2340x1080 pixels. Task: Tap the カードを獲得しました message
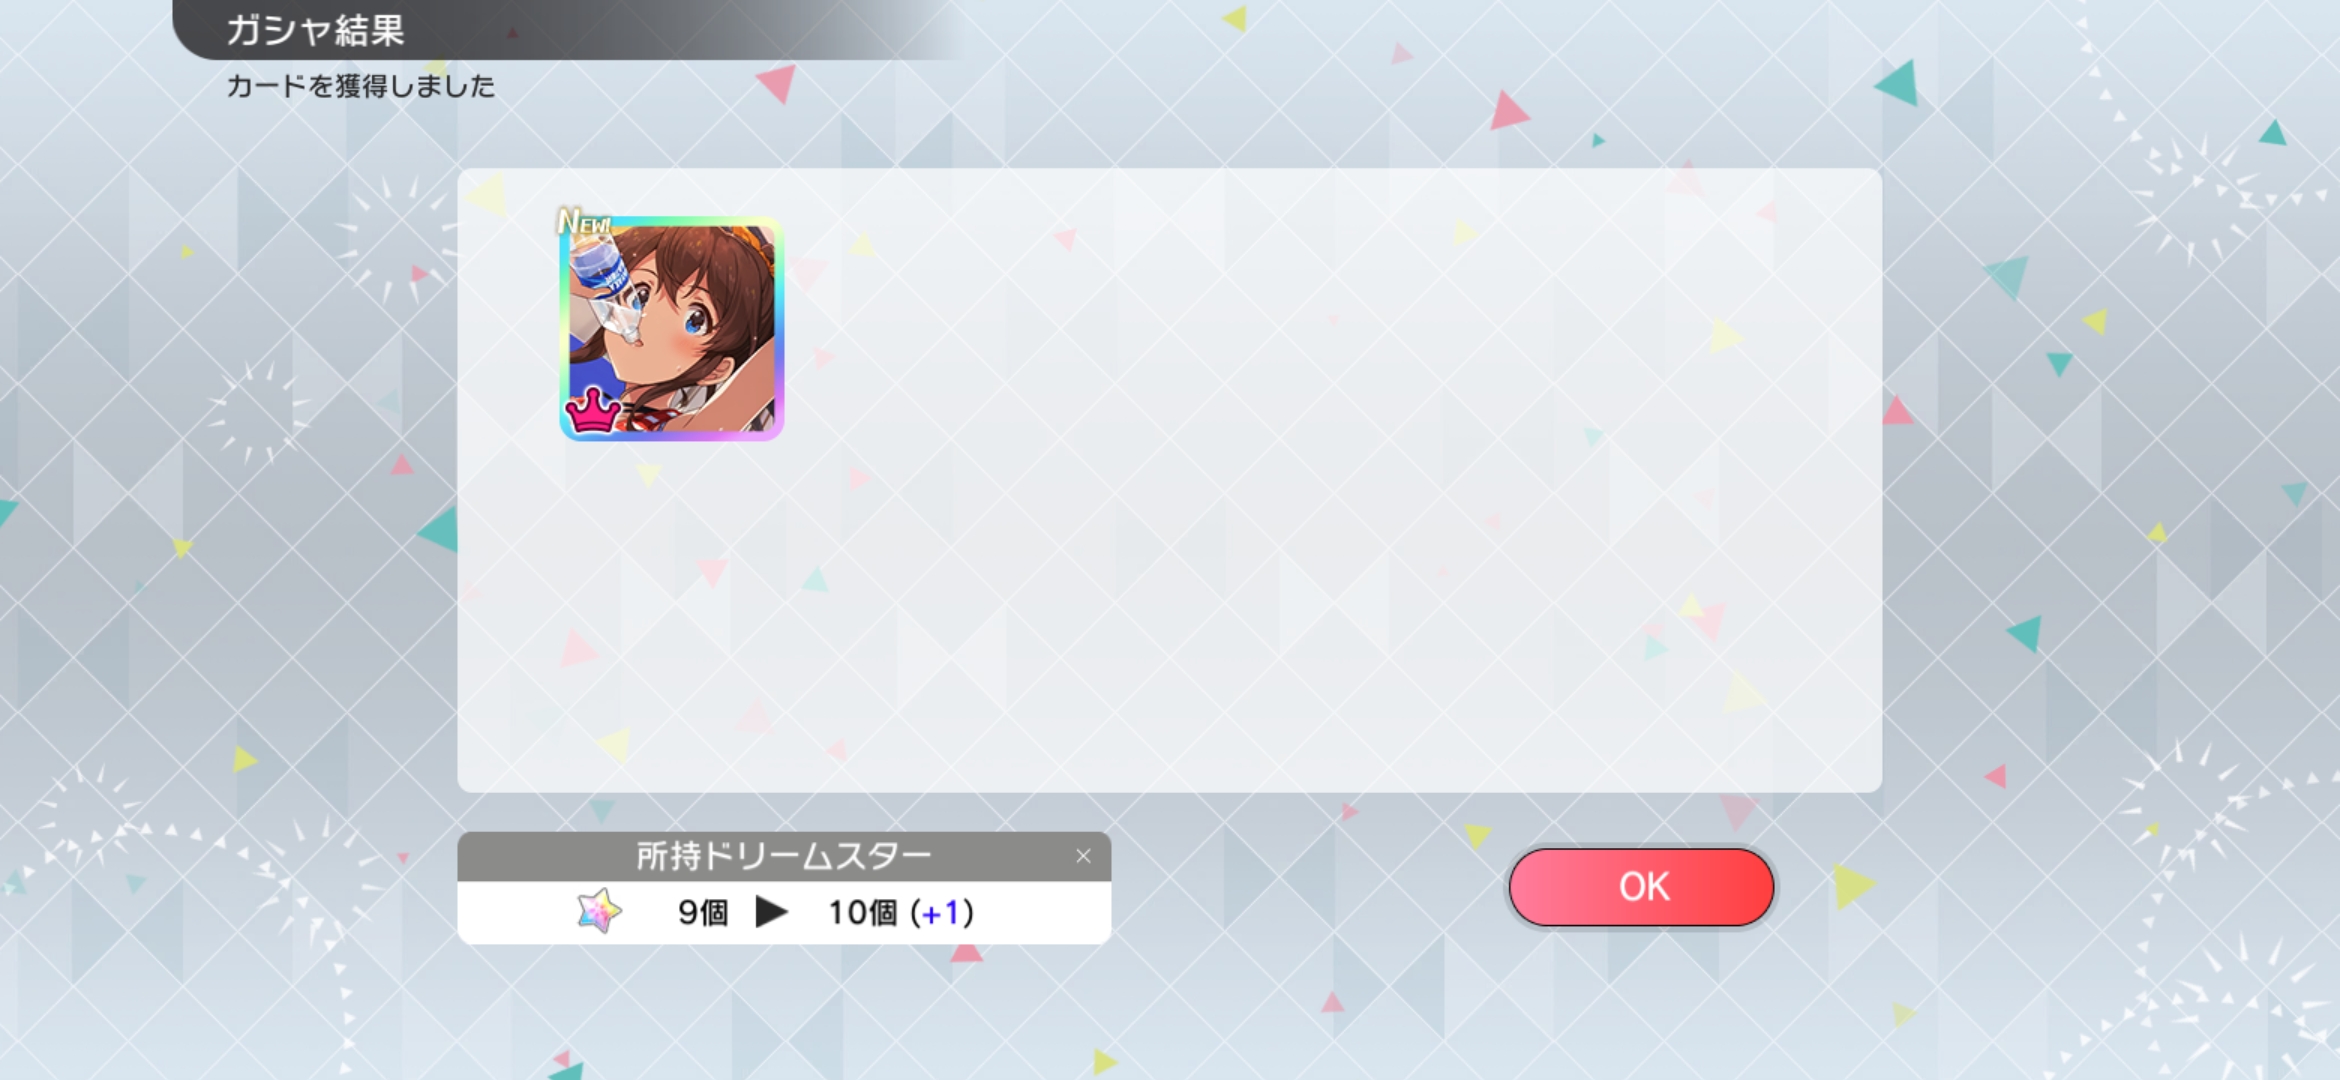[361, 86]
